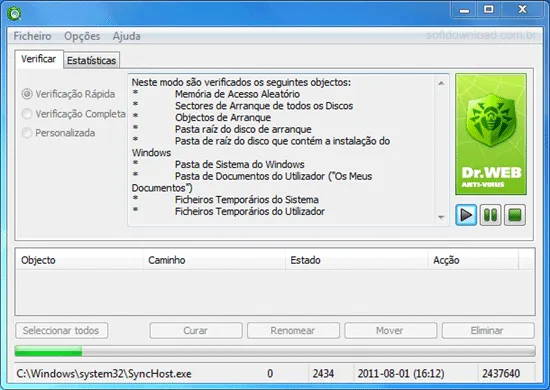Viewport: 550px width, 390px height.
Task: Click the Dr.WEB Anti-virus logo banner
Action: [491, 134]
